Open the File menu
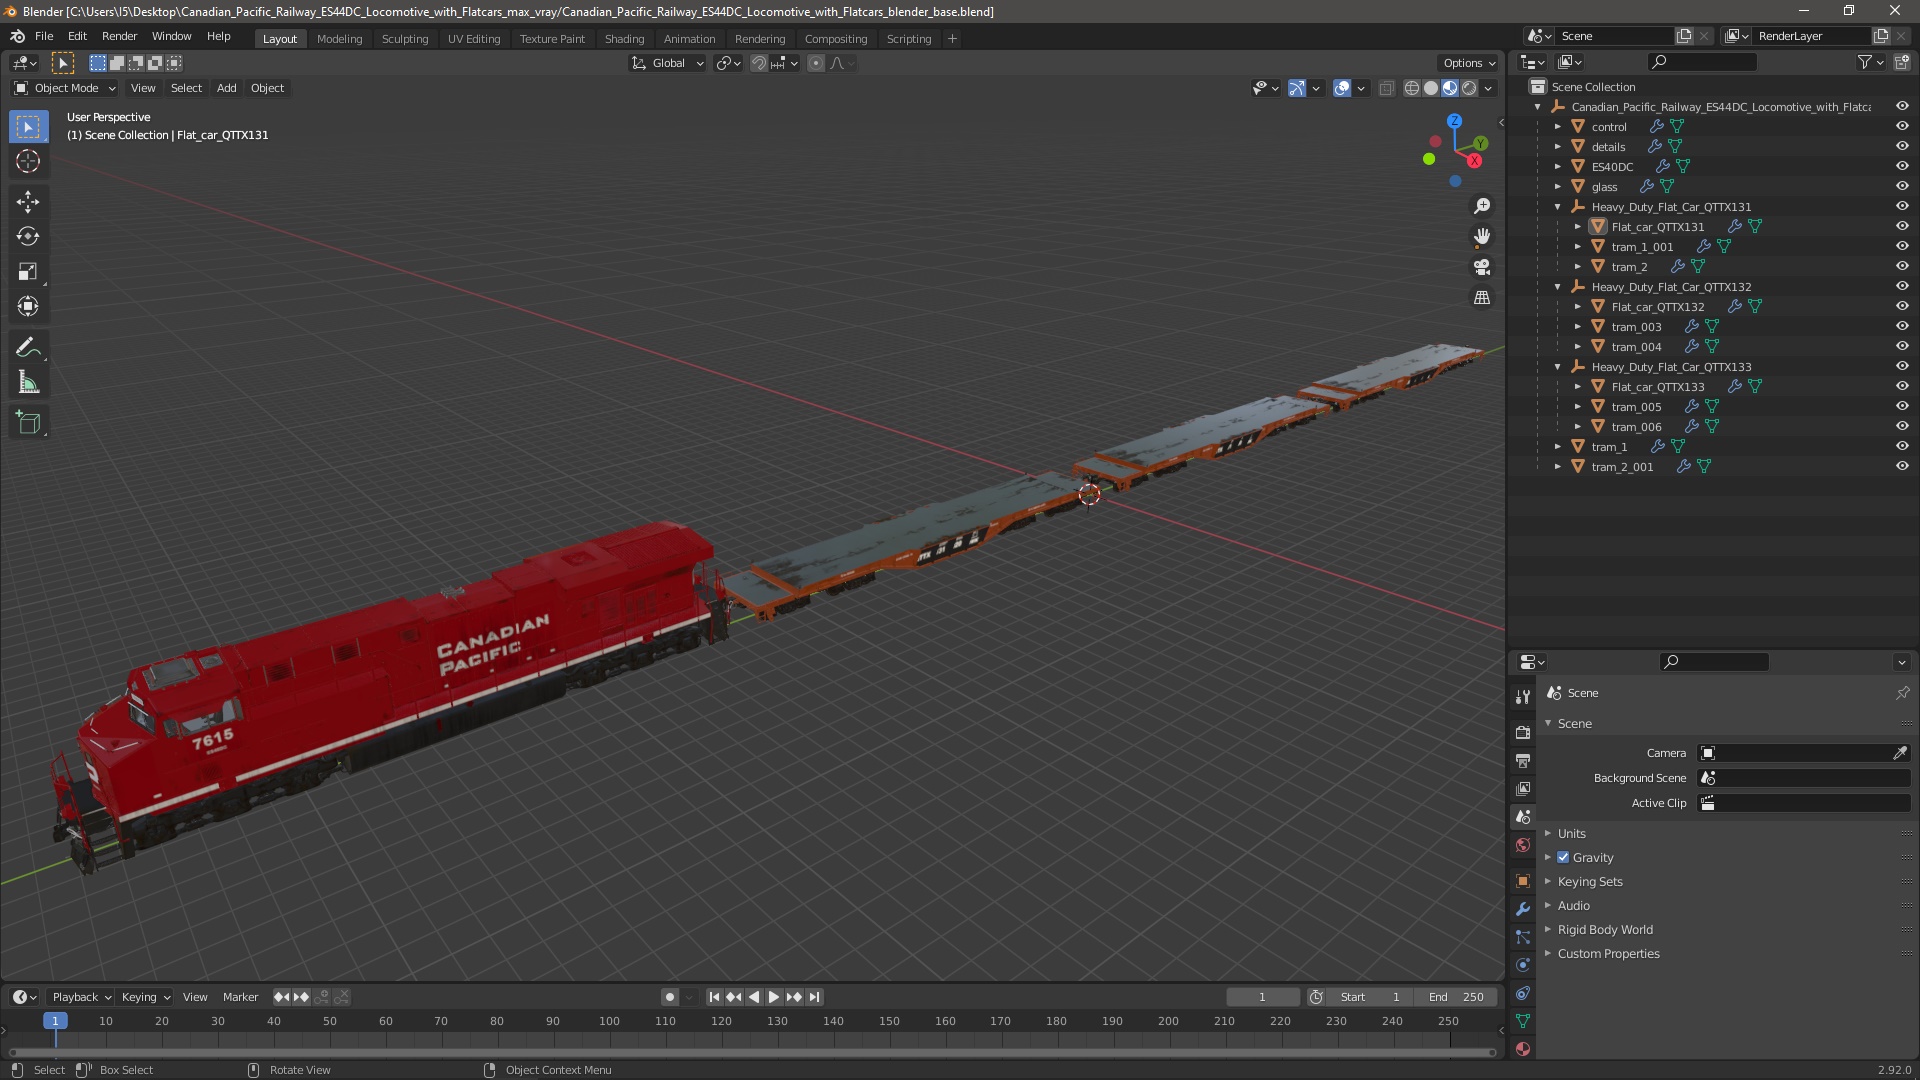 44,36
